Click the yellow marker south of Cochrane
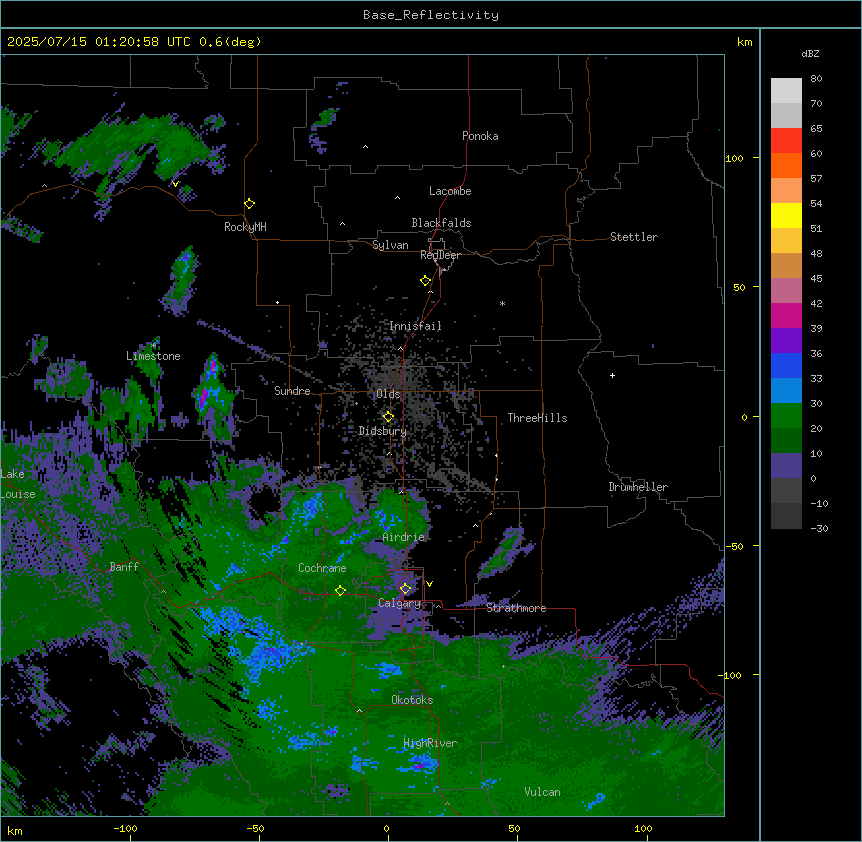This screenshot has width=862, height=842. [x=340, y=591]
